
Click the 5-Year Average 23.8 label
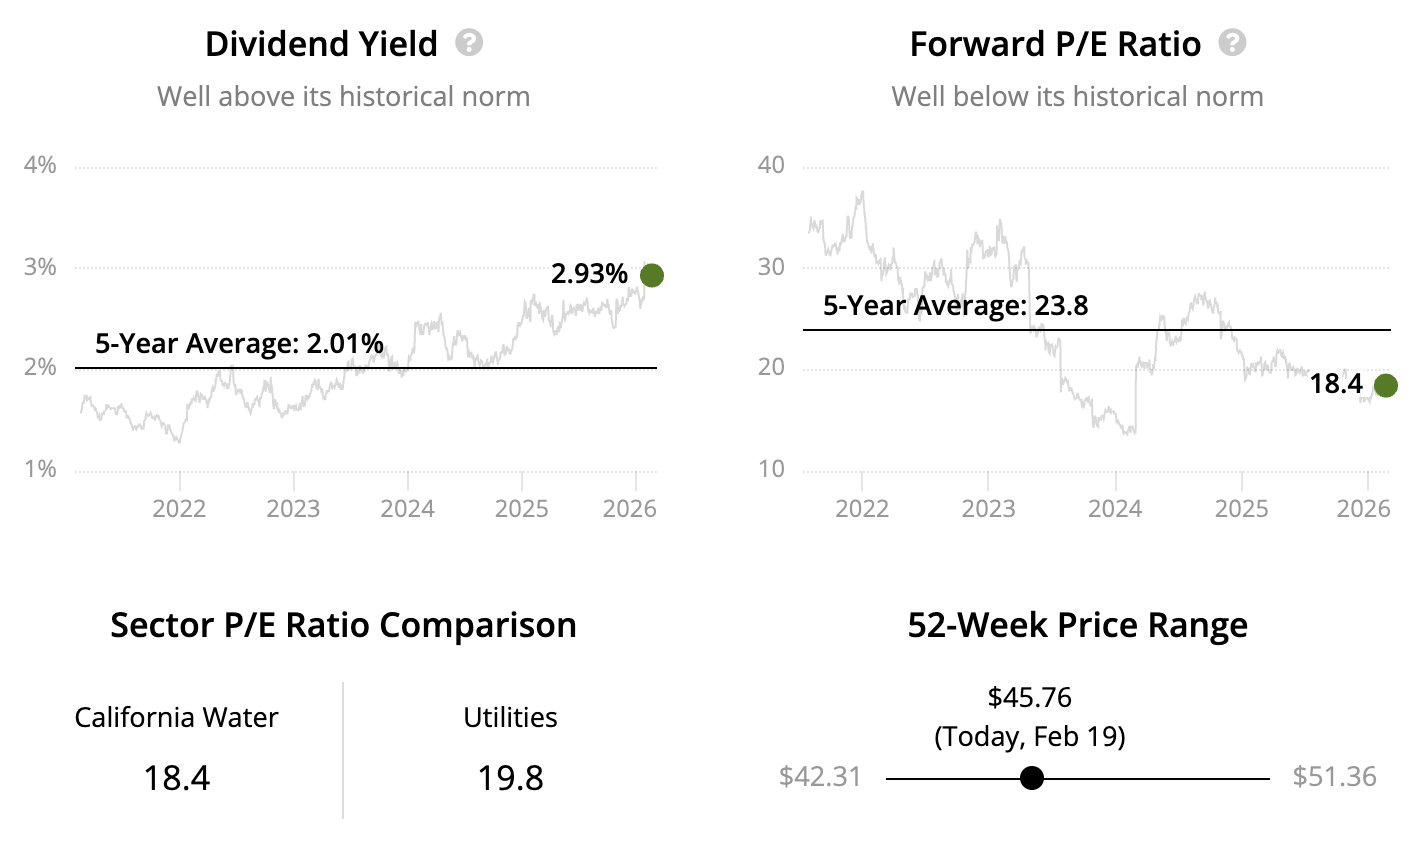click(955, 305)
